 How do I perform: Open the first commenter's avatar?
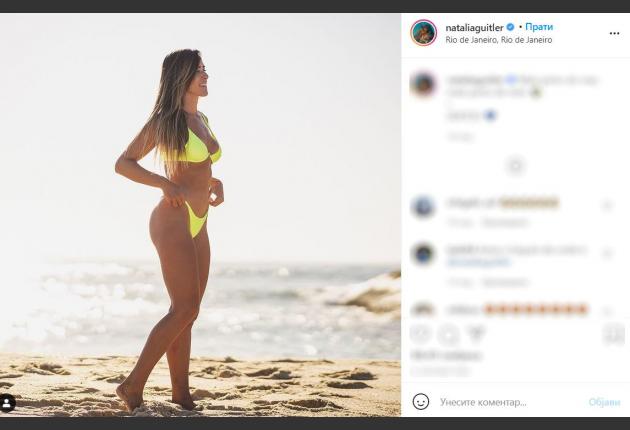[424, 206]
